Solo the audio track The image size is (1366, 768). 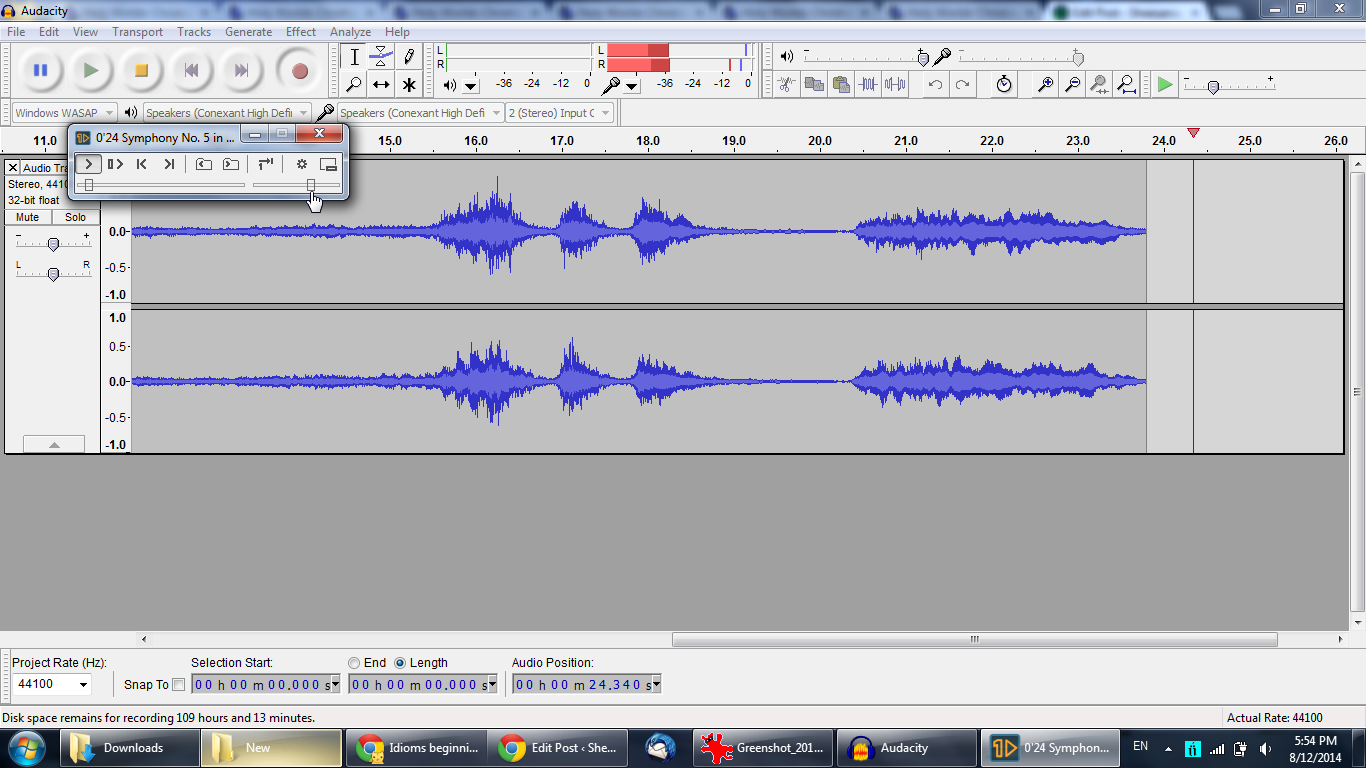[x=76, y=217]
